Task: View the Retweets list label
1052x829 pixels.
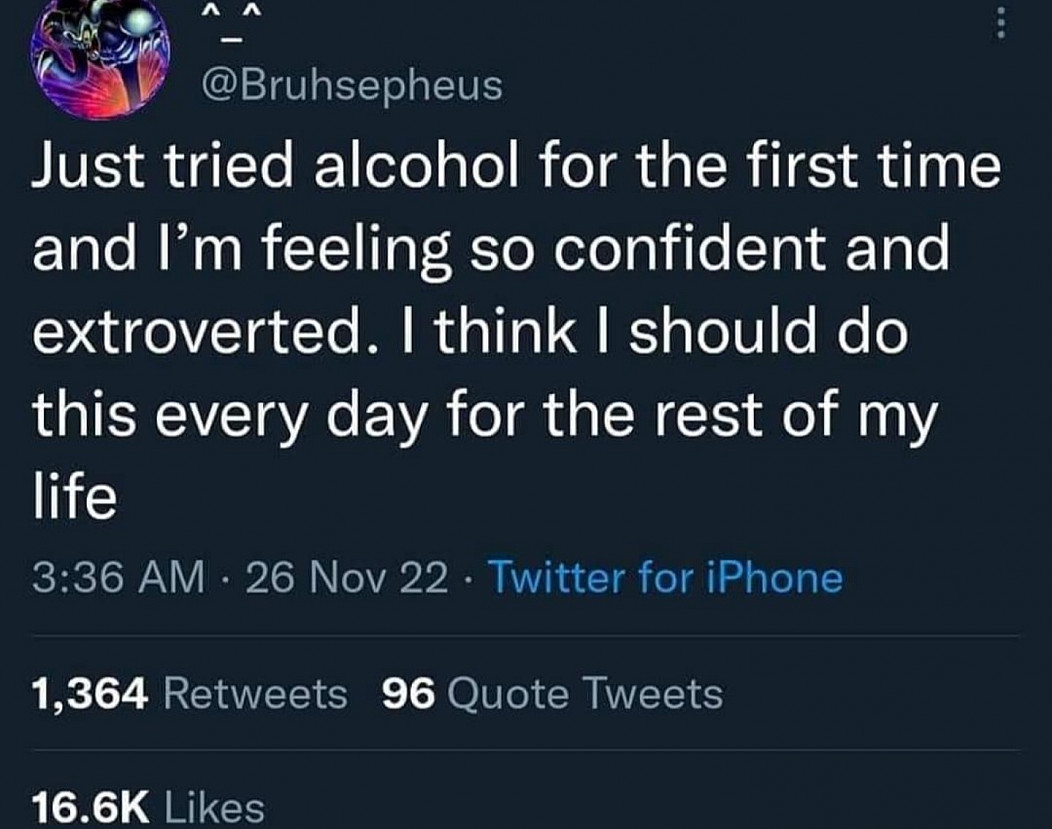Action: [x=255, y=693]
